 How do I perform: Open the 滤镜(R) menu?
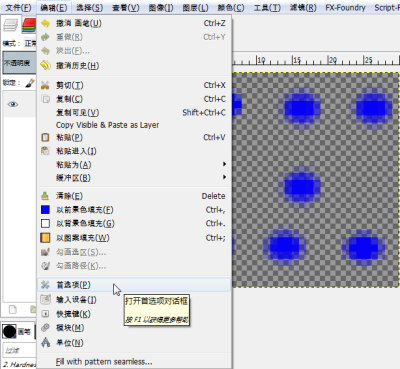tap(303, 7)
